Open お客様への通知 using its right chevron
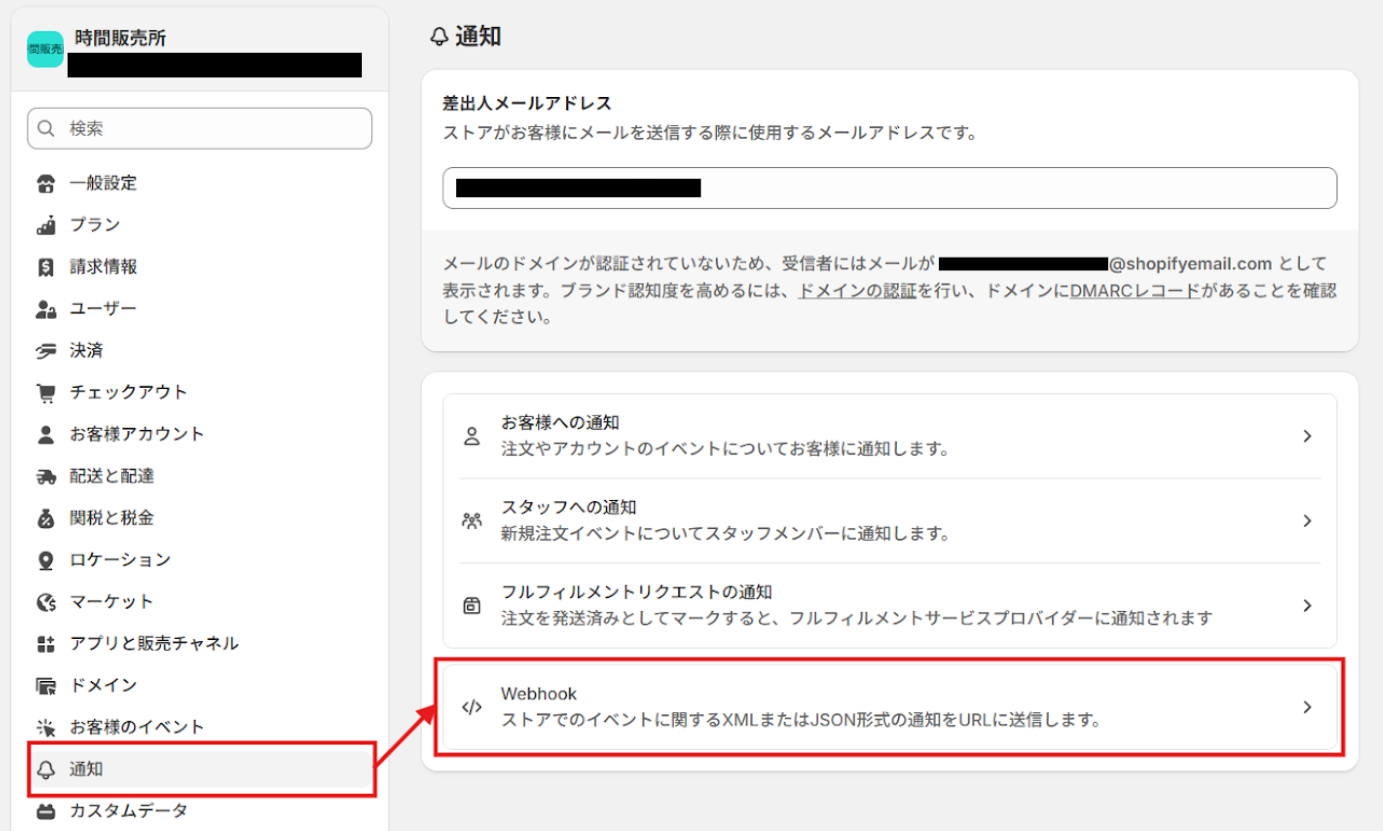Viewport: 1383px width, 831px height. (x=1307, y=436)
